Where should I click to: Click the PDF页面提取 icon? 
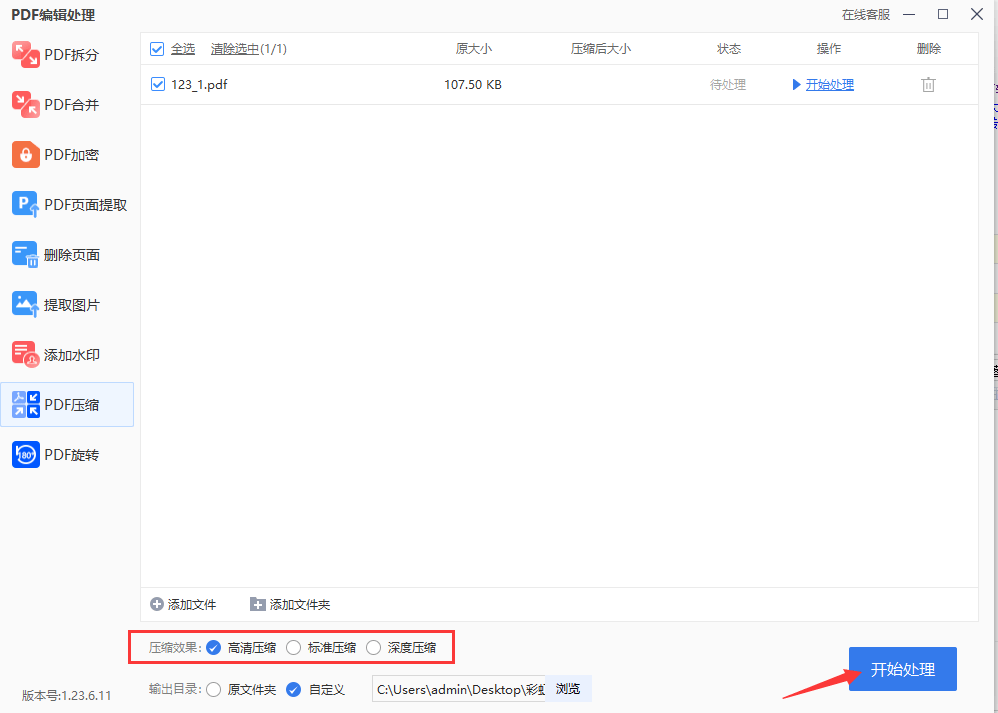pos(25,205)
